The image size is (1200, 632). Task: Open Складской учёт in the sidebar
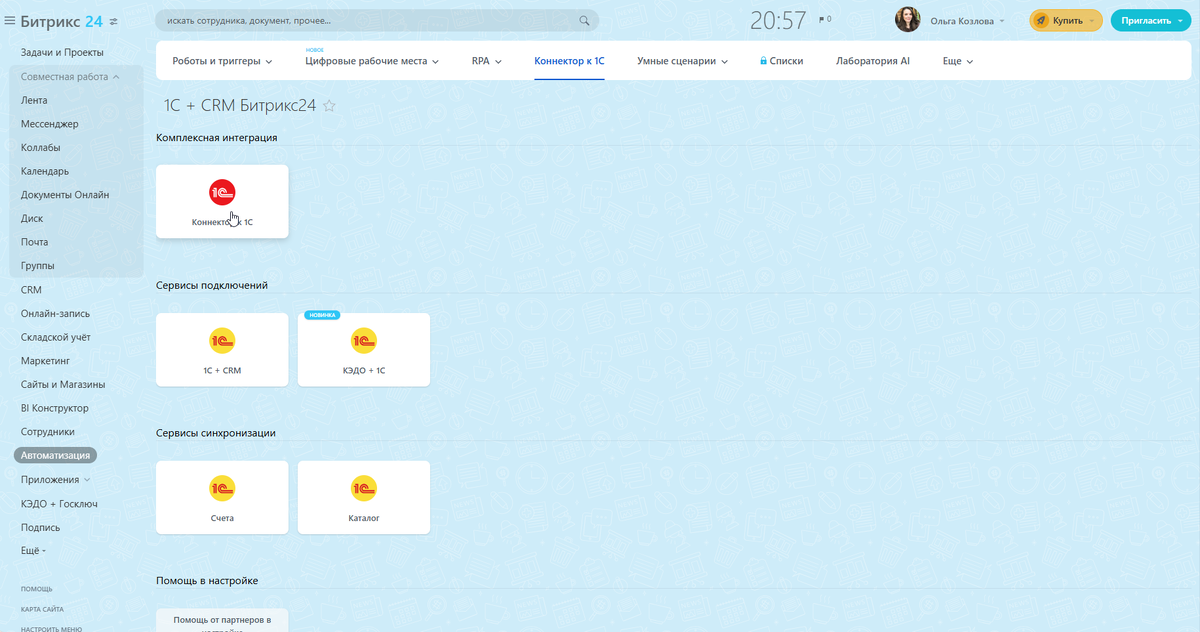tap(56, 337)
